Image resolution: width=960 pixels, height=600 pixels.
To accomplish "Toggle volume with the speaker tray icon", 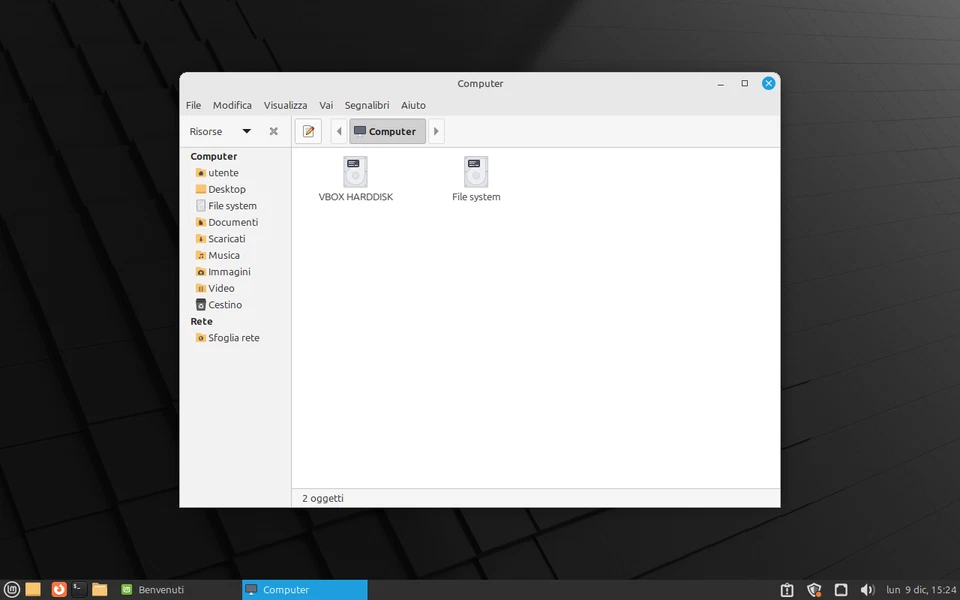I will pyautogui.click(x=868, y=589).
